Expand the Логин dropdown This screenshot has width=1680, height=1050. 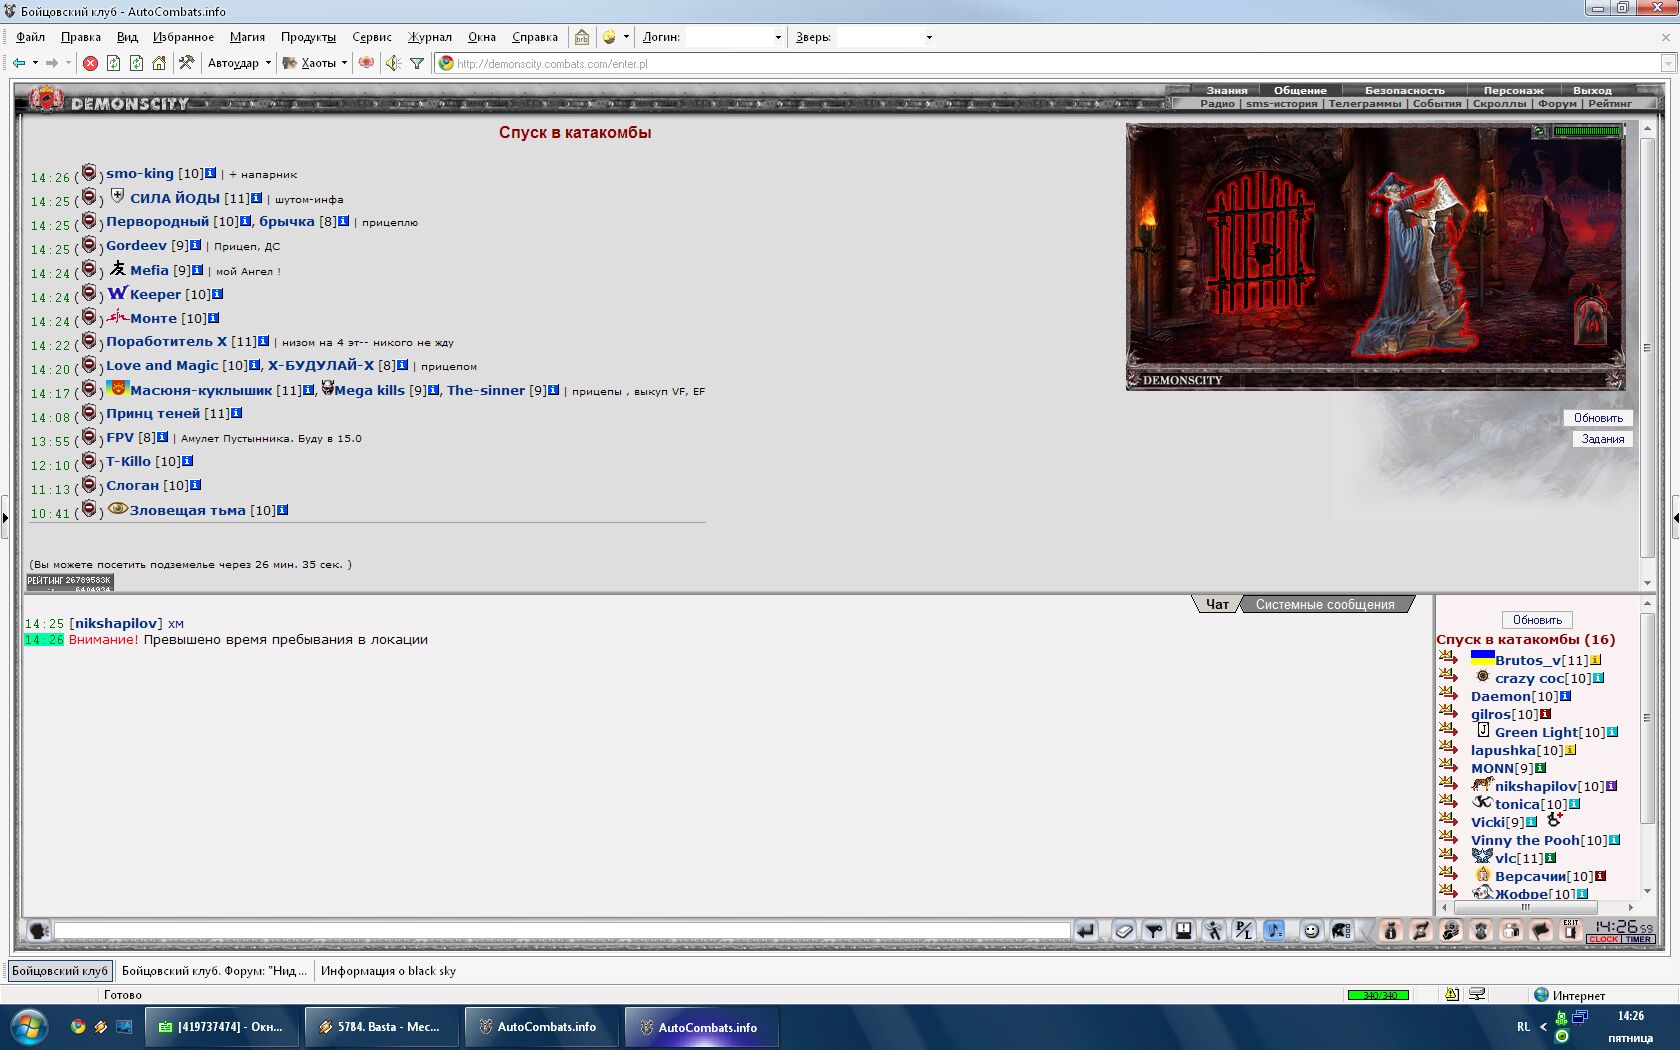(x=778, y=37)
